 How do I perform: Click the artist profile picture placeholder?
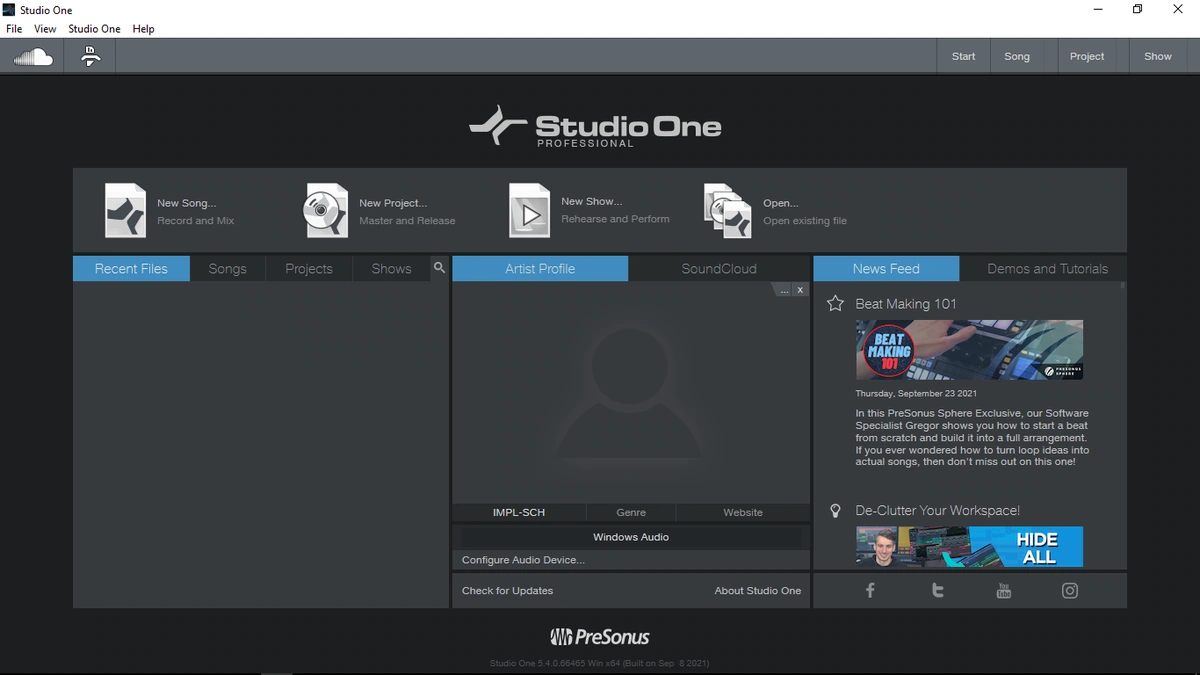click(x=630, y=392)
